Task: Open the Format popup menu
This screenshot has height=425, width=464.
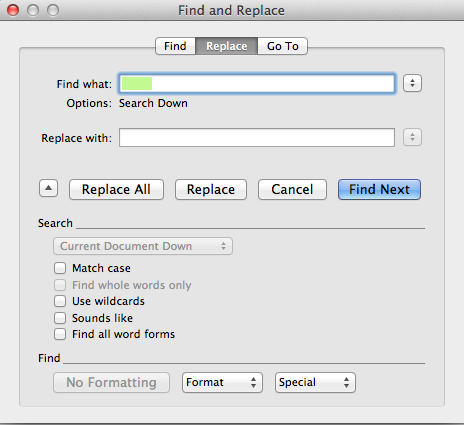Action: pos(222,382)
